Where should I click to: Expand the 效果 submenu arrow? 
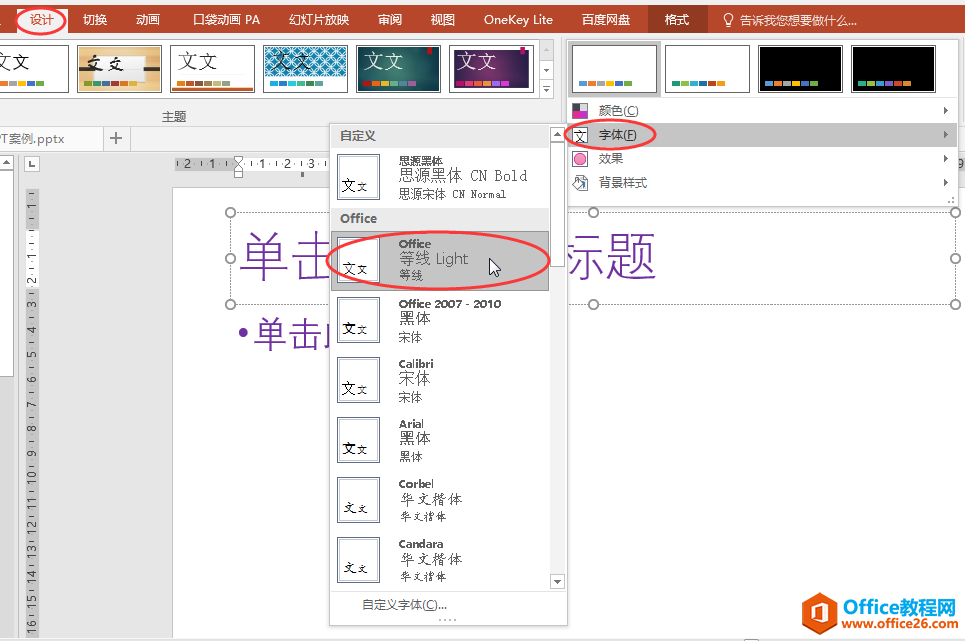[x=946, y=157]
